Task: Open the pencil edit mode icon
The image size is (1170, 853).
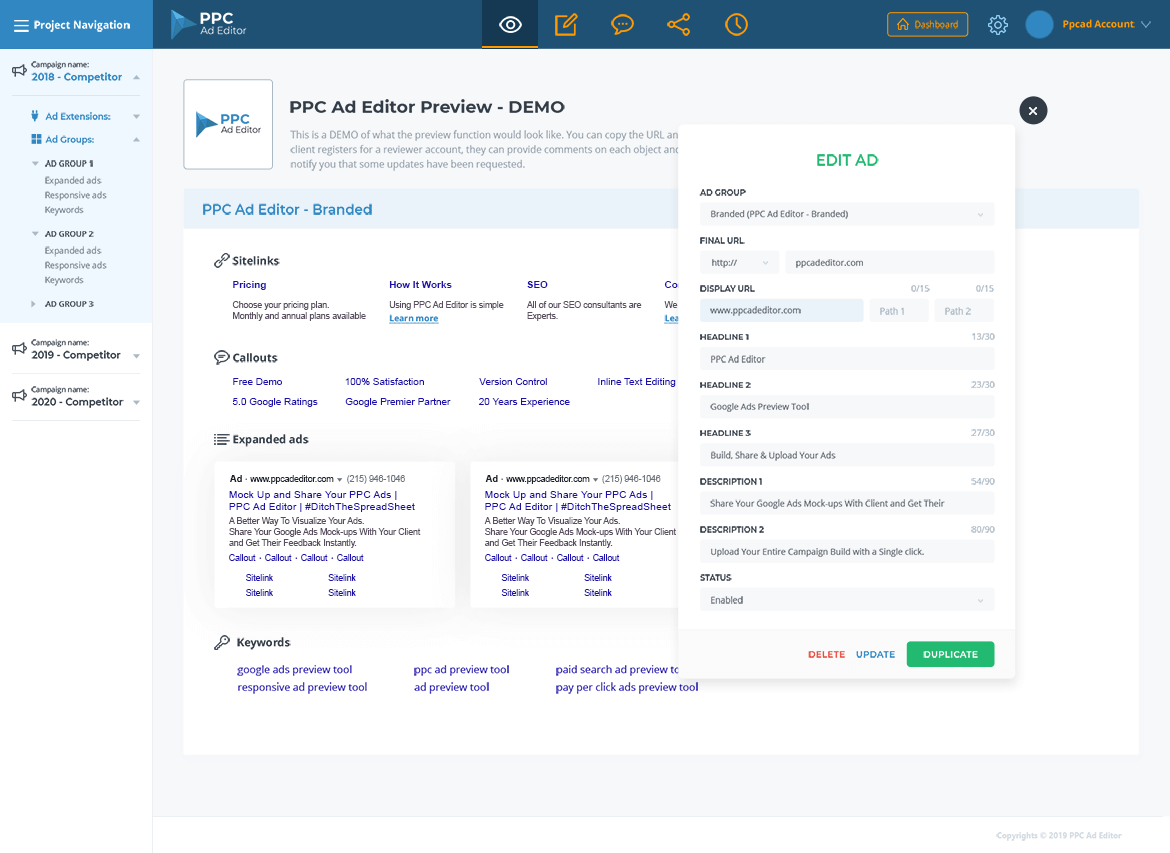Action: click(566, 25)
